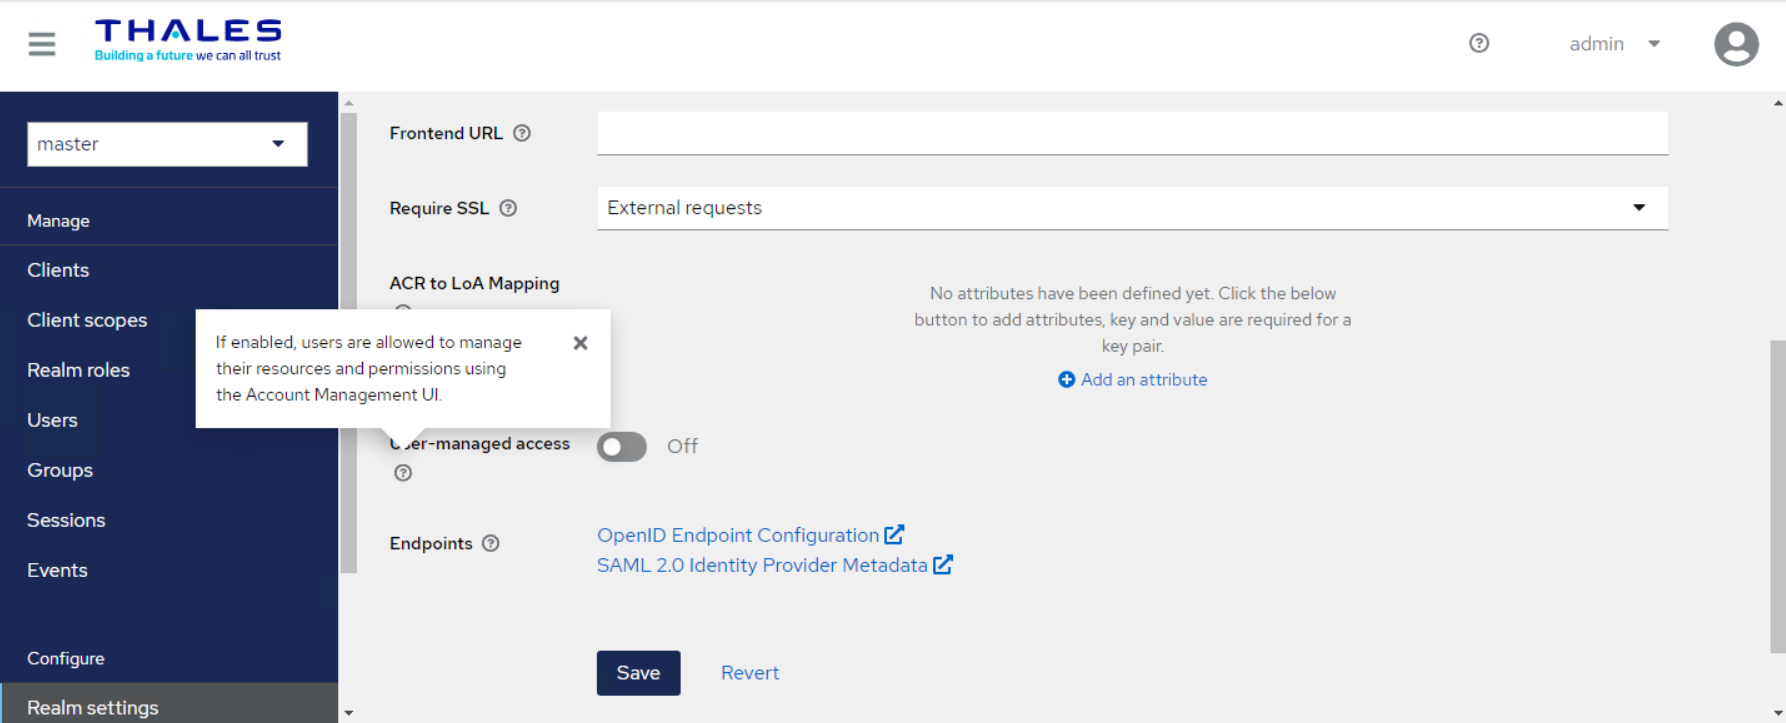Click Frontend URL help icon
The height and width of the screenshot is (723, 1786).
pos(522,133)
